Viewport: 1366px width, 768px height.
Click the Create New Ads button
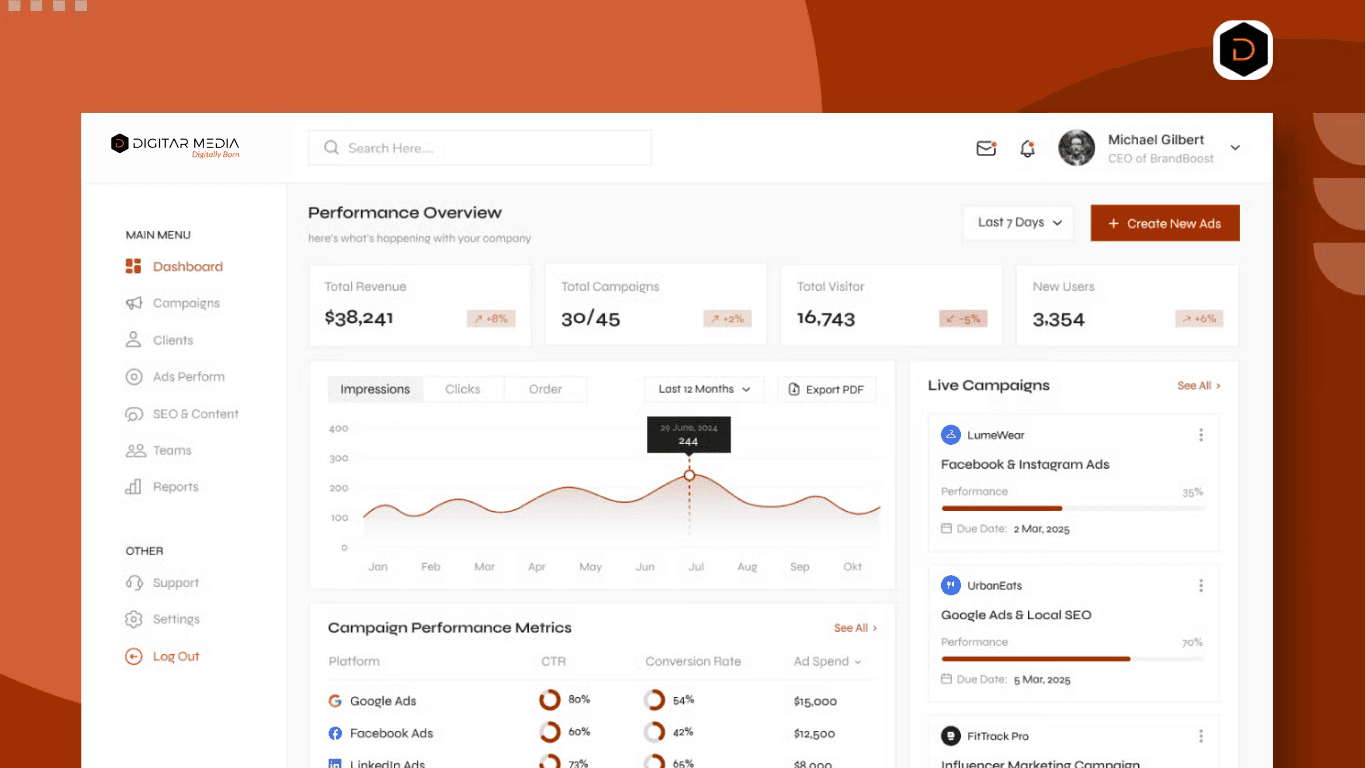point(1164,222)
